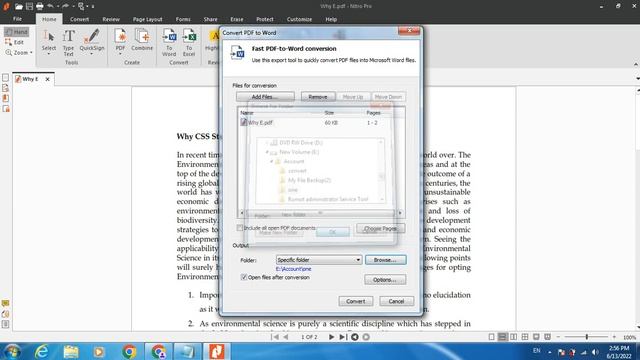The height and width of the screenshot is (360, 640).
Task: Click Cancel in the Convert dialog
Action: pyautogui.click(x=396, y=301)
